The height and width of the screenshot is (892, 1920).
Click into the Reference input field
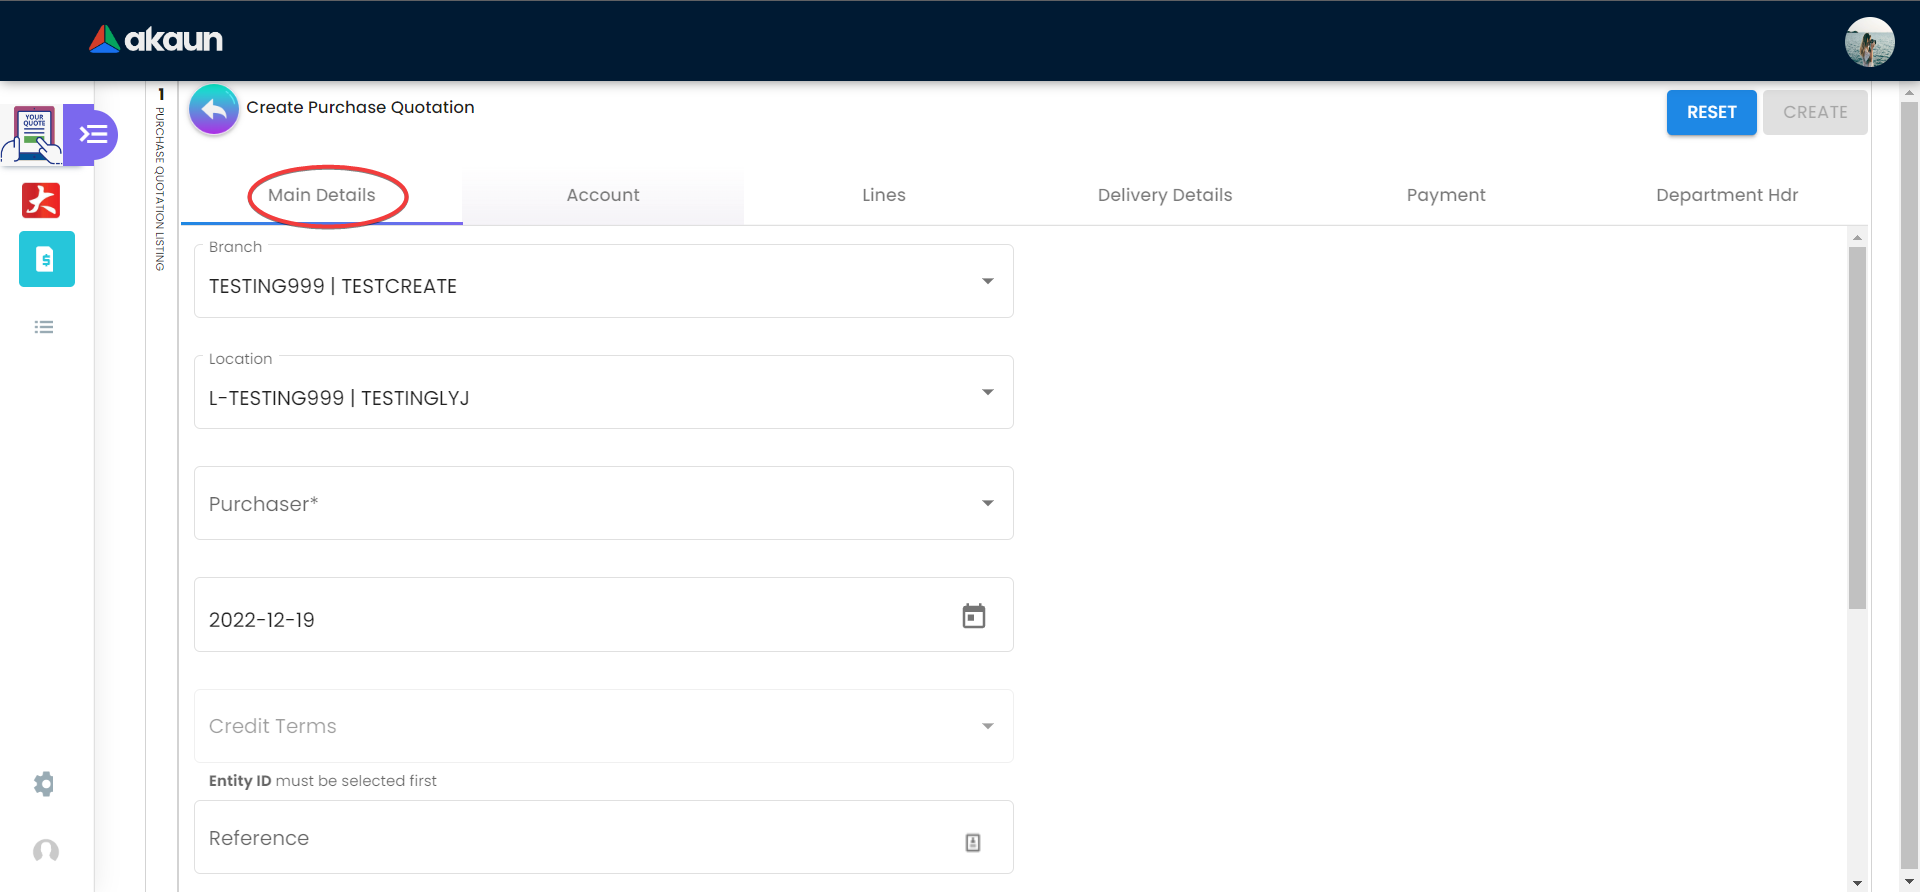(x=604, y=837)
